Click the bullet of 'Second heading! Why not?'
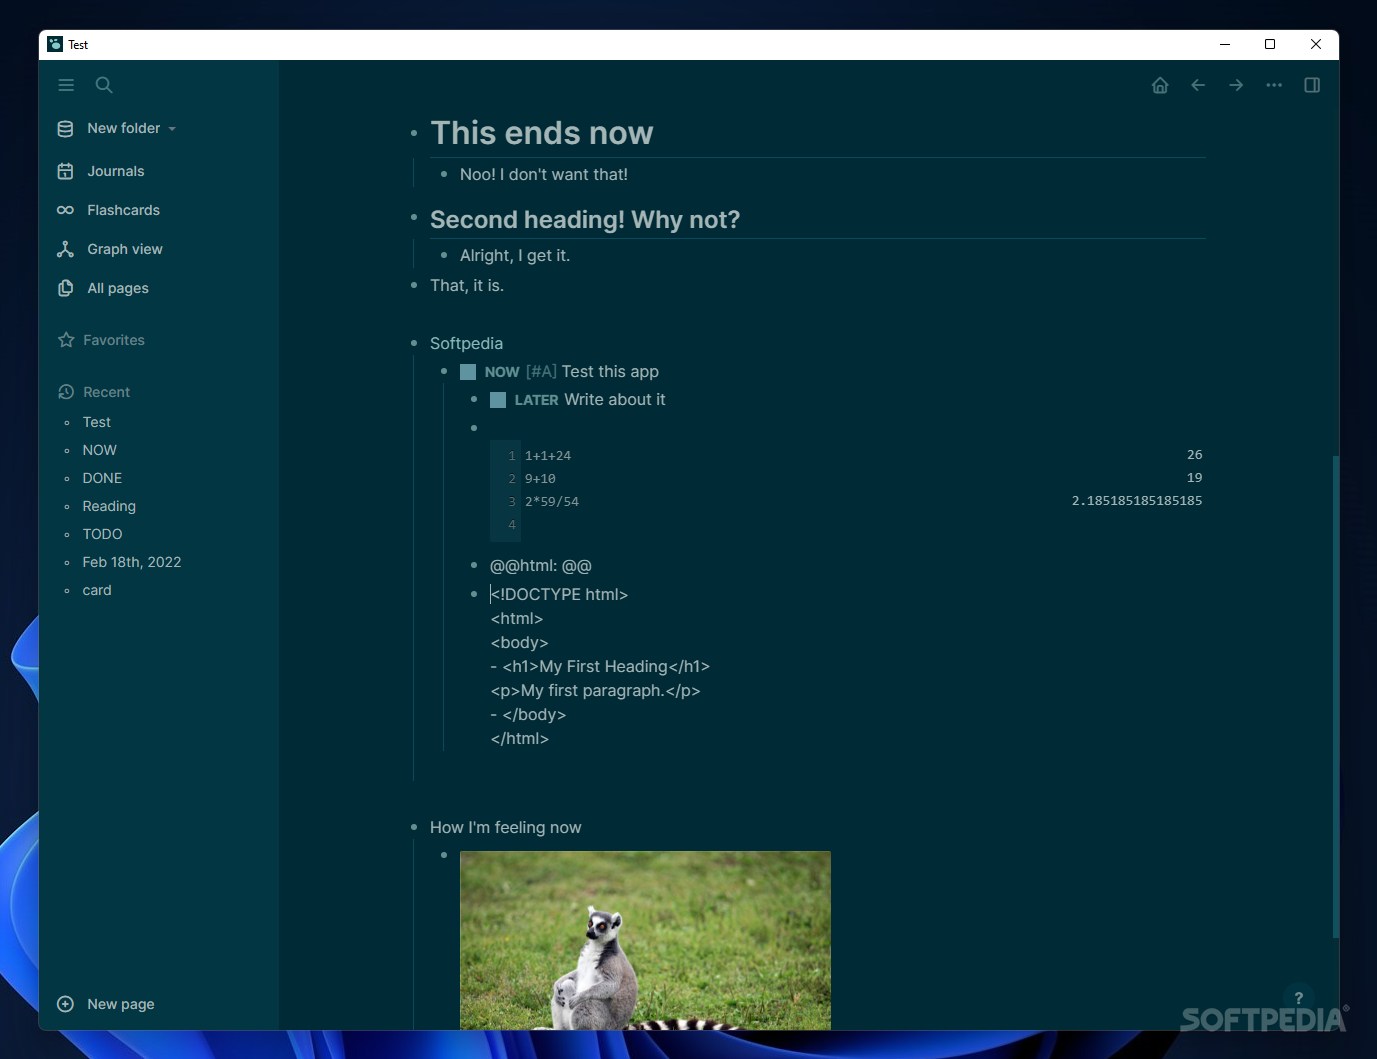The image size is (1377, 1059). [414, 218]
